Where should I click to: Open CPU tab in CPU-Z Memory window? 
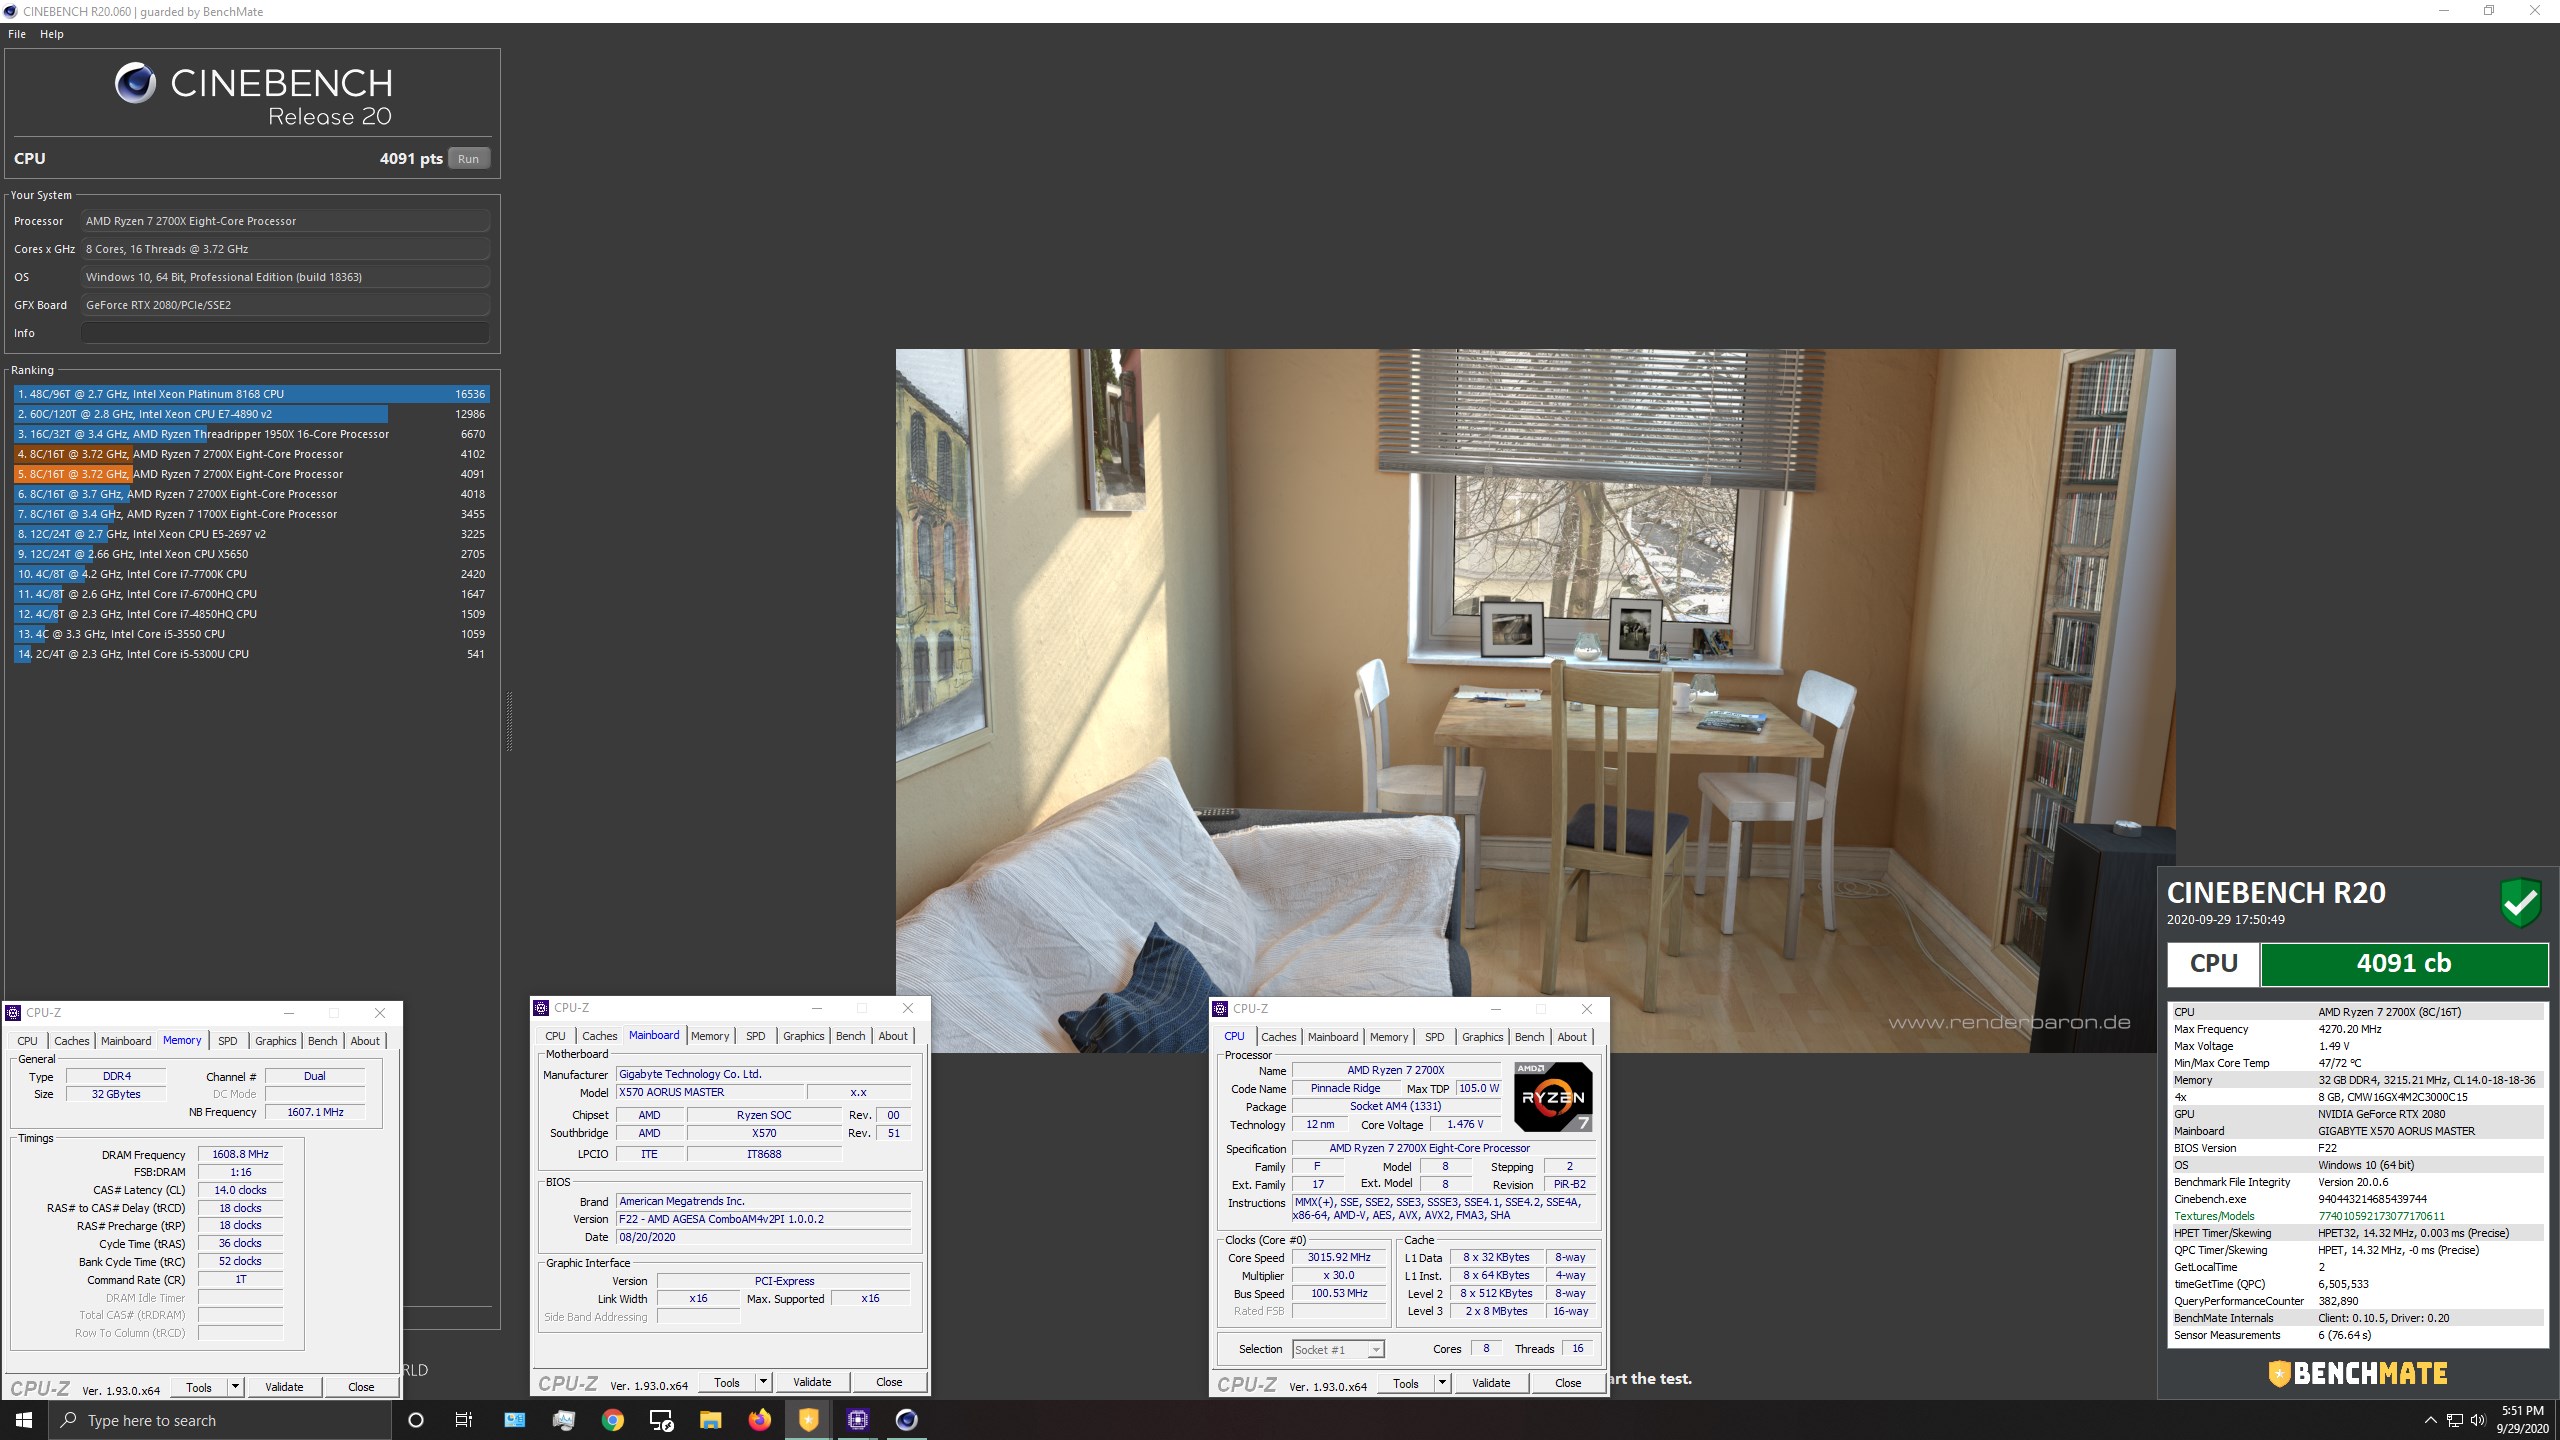click(27, 1041)
